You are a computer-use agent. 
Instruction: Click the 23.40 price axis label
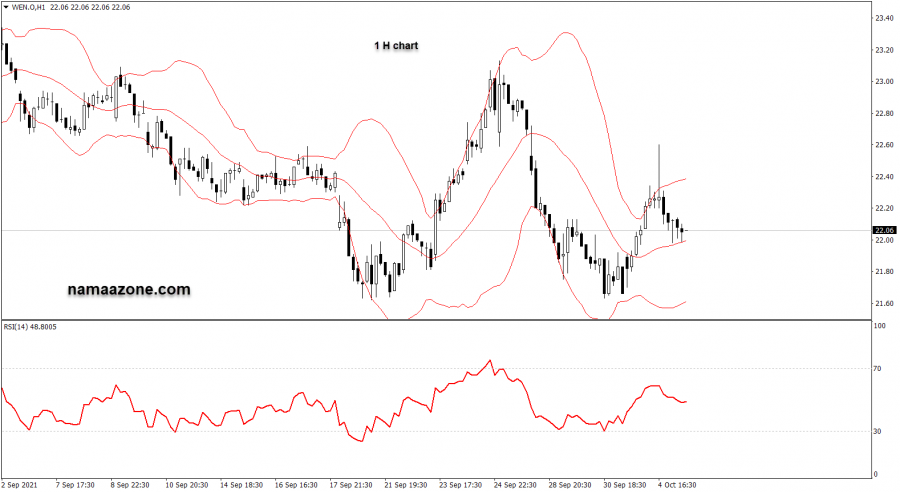click(x=884, y=18)
